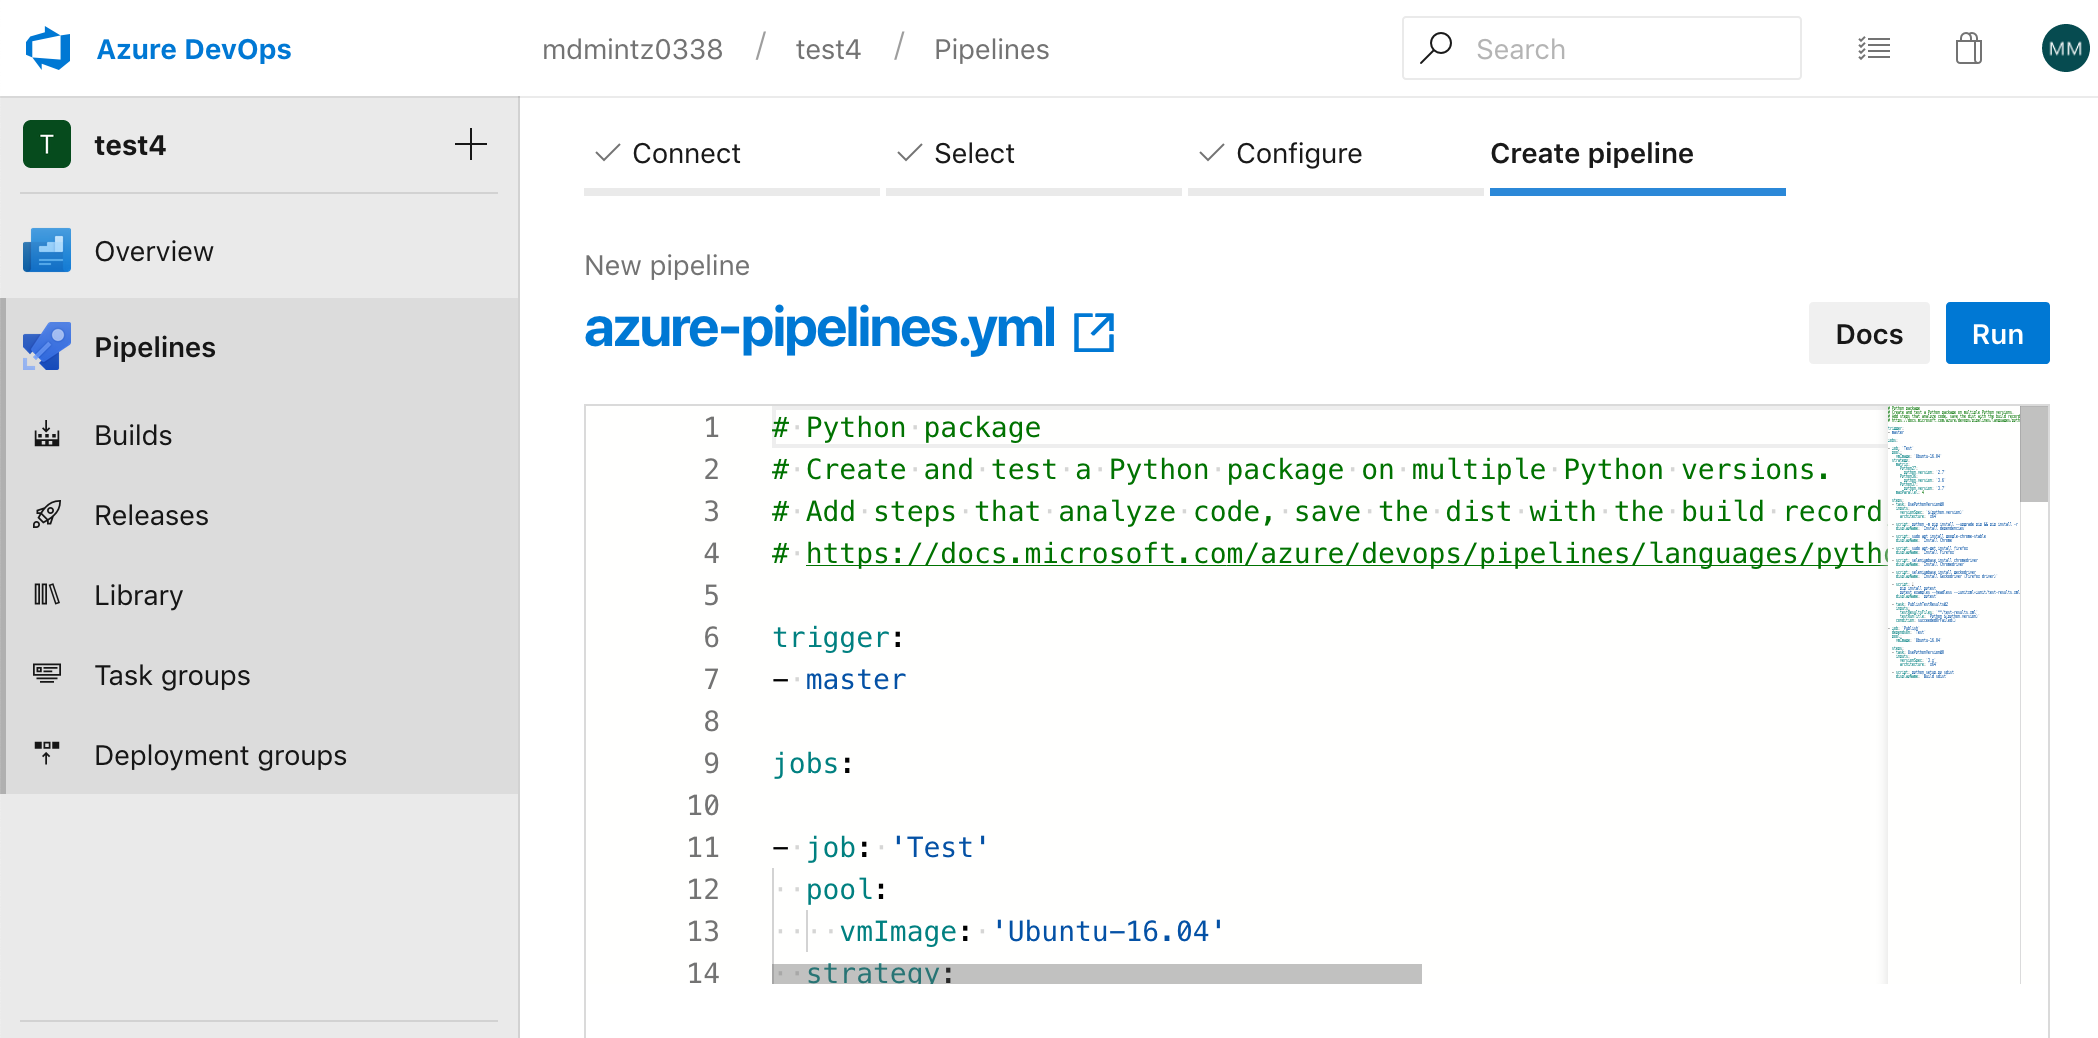Viewport: 2098px width, 1038px height.
Task: Open azure-pipelines.yml external link icon
Action: [1094, 332]
